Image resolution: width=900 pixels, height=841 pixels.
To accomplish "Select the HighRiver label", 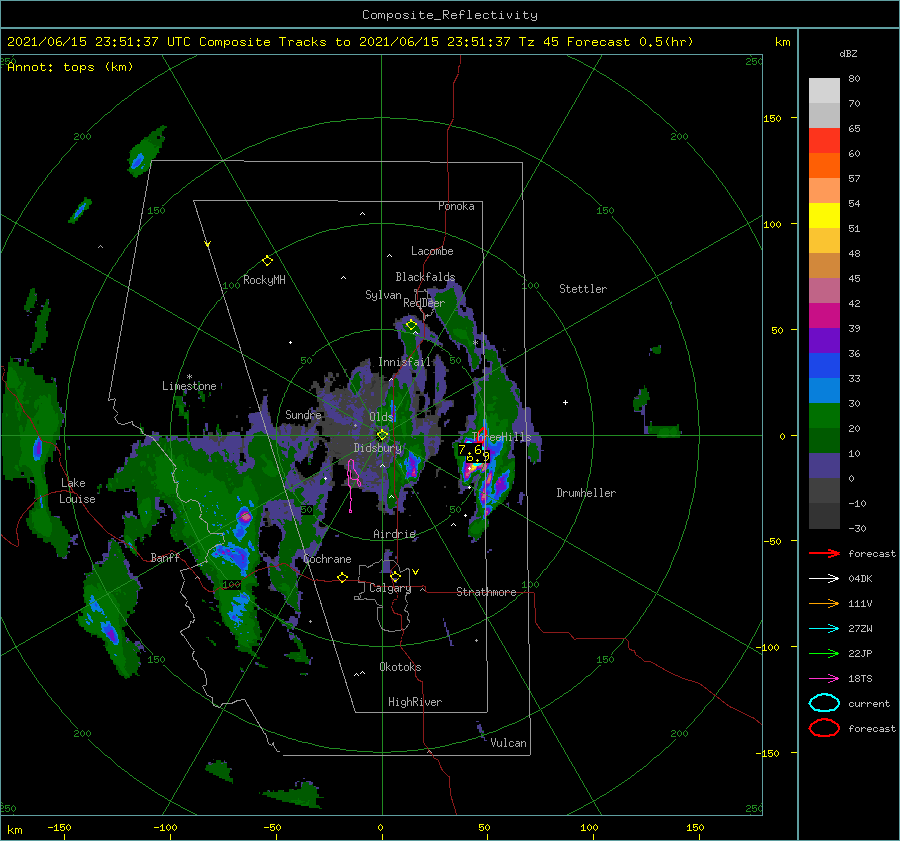I will (x=414, y=702).
